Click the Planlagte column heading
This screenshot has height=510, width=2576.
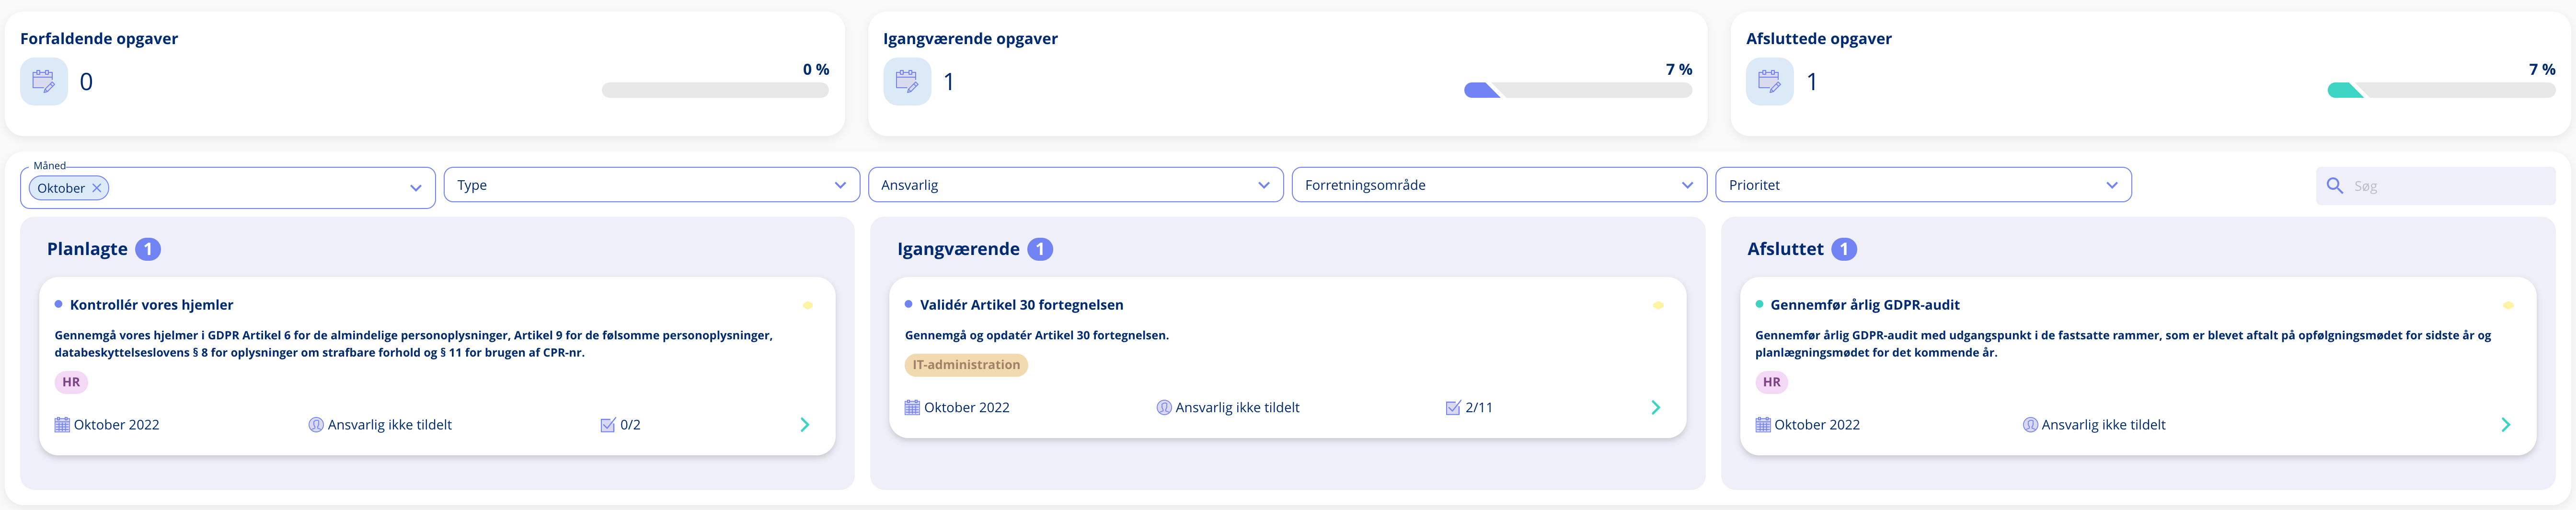tap(87, 249)
